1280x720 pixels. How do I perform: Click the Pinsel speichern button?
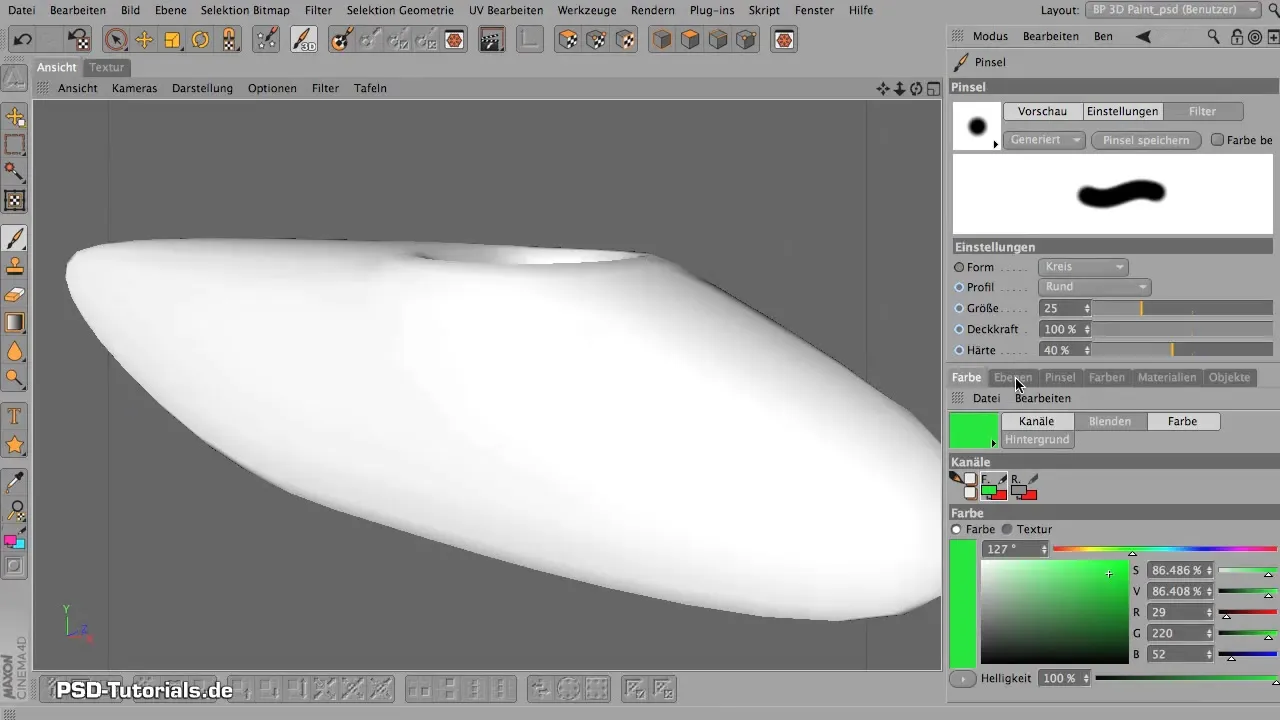1146,140
